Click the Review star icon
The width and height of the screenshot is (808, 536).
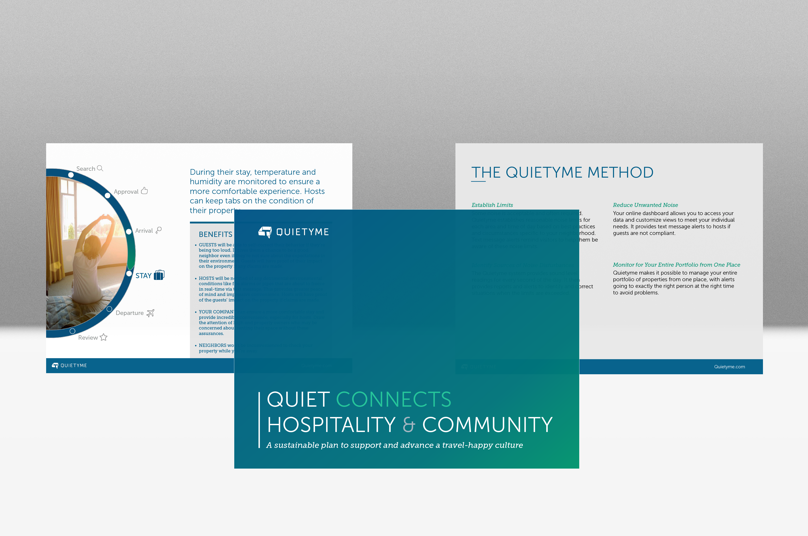(104, 337)
